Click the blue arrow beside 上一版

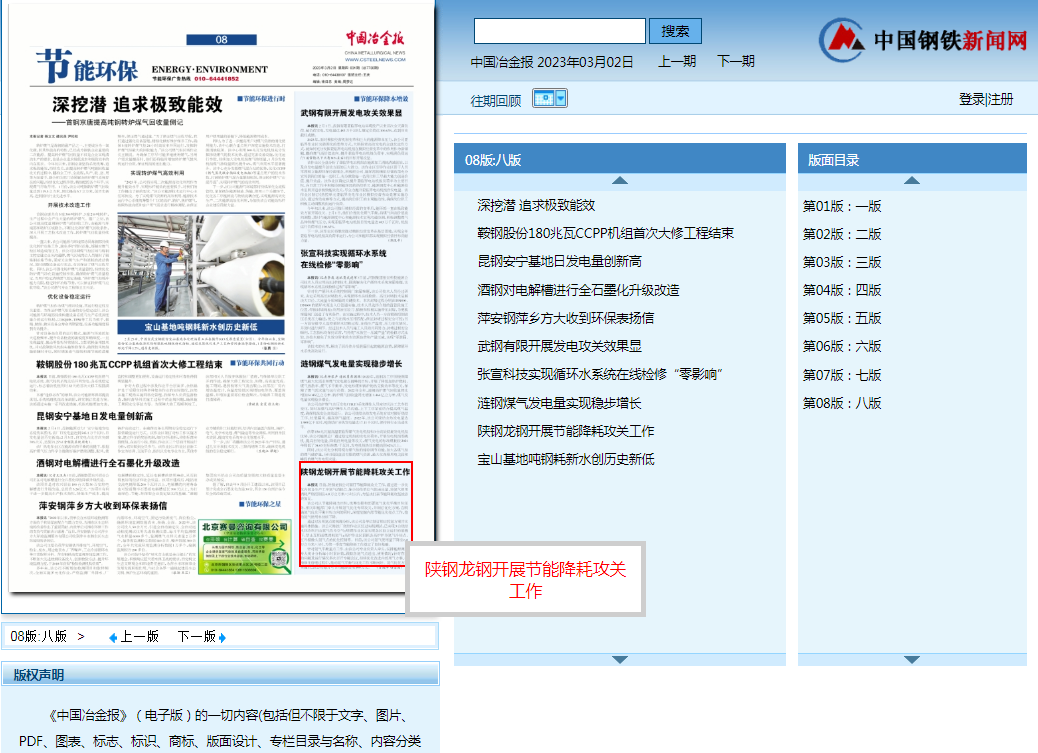click(x=111, y=635)
